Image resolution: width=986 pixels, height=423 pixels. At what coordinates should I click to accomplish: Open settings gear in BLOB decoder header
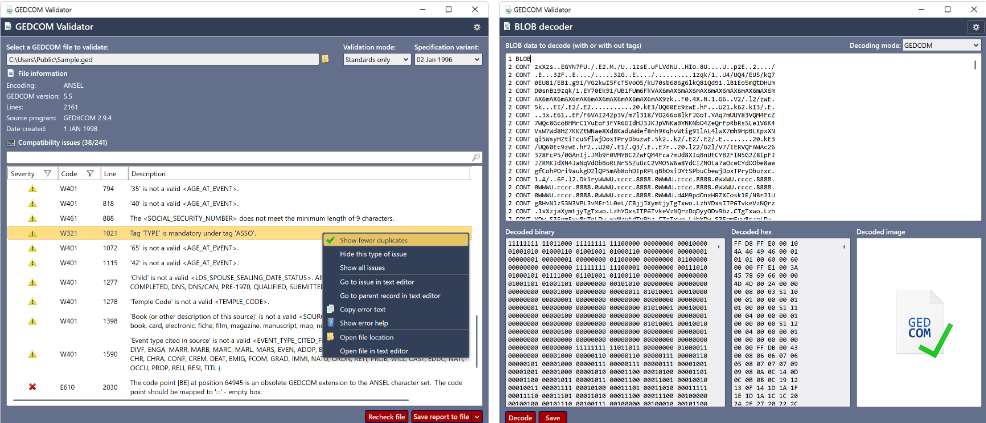[975, 26]
